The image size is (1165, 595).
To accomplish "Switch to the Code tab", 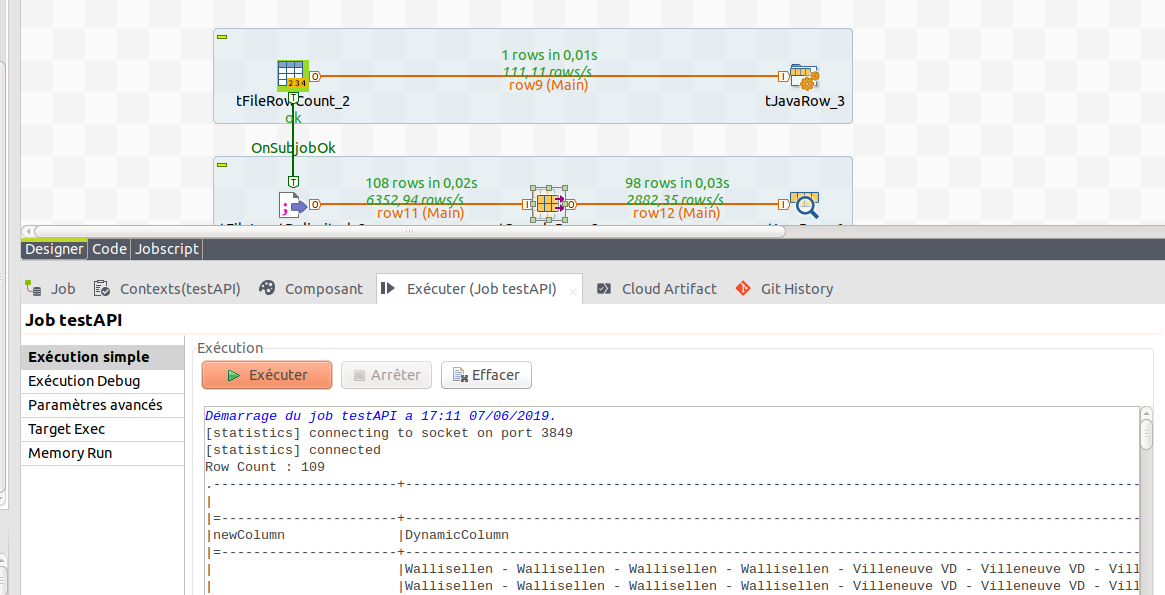I will pyautogui.click(x=109, y=248).
